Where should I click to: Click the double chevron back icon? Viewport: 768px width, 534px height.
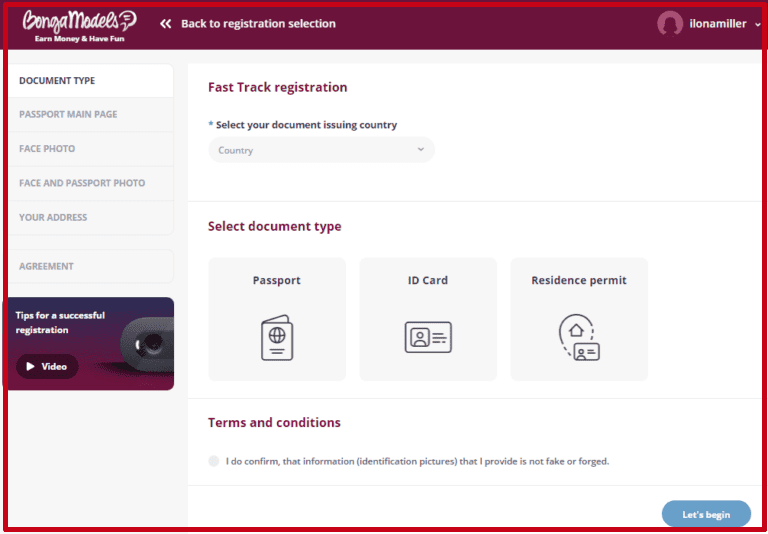[165, 24]
